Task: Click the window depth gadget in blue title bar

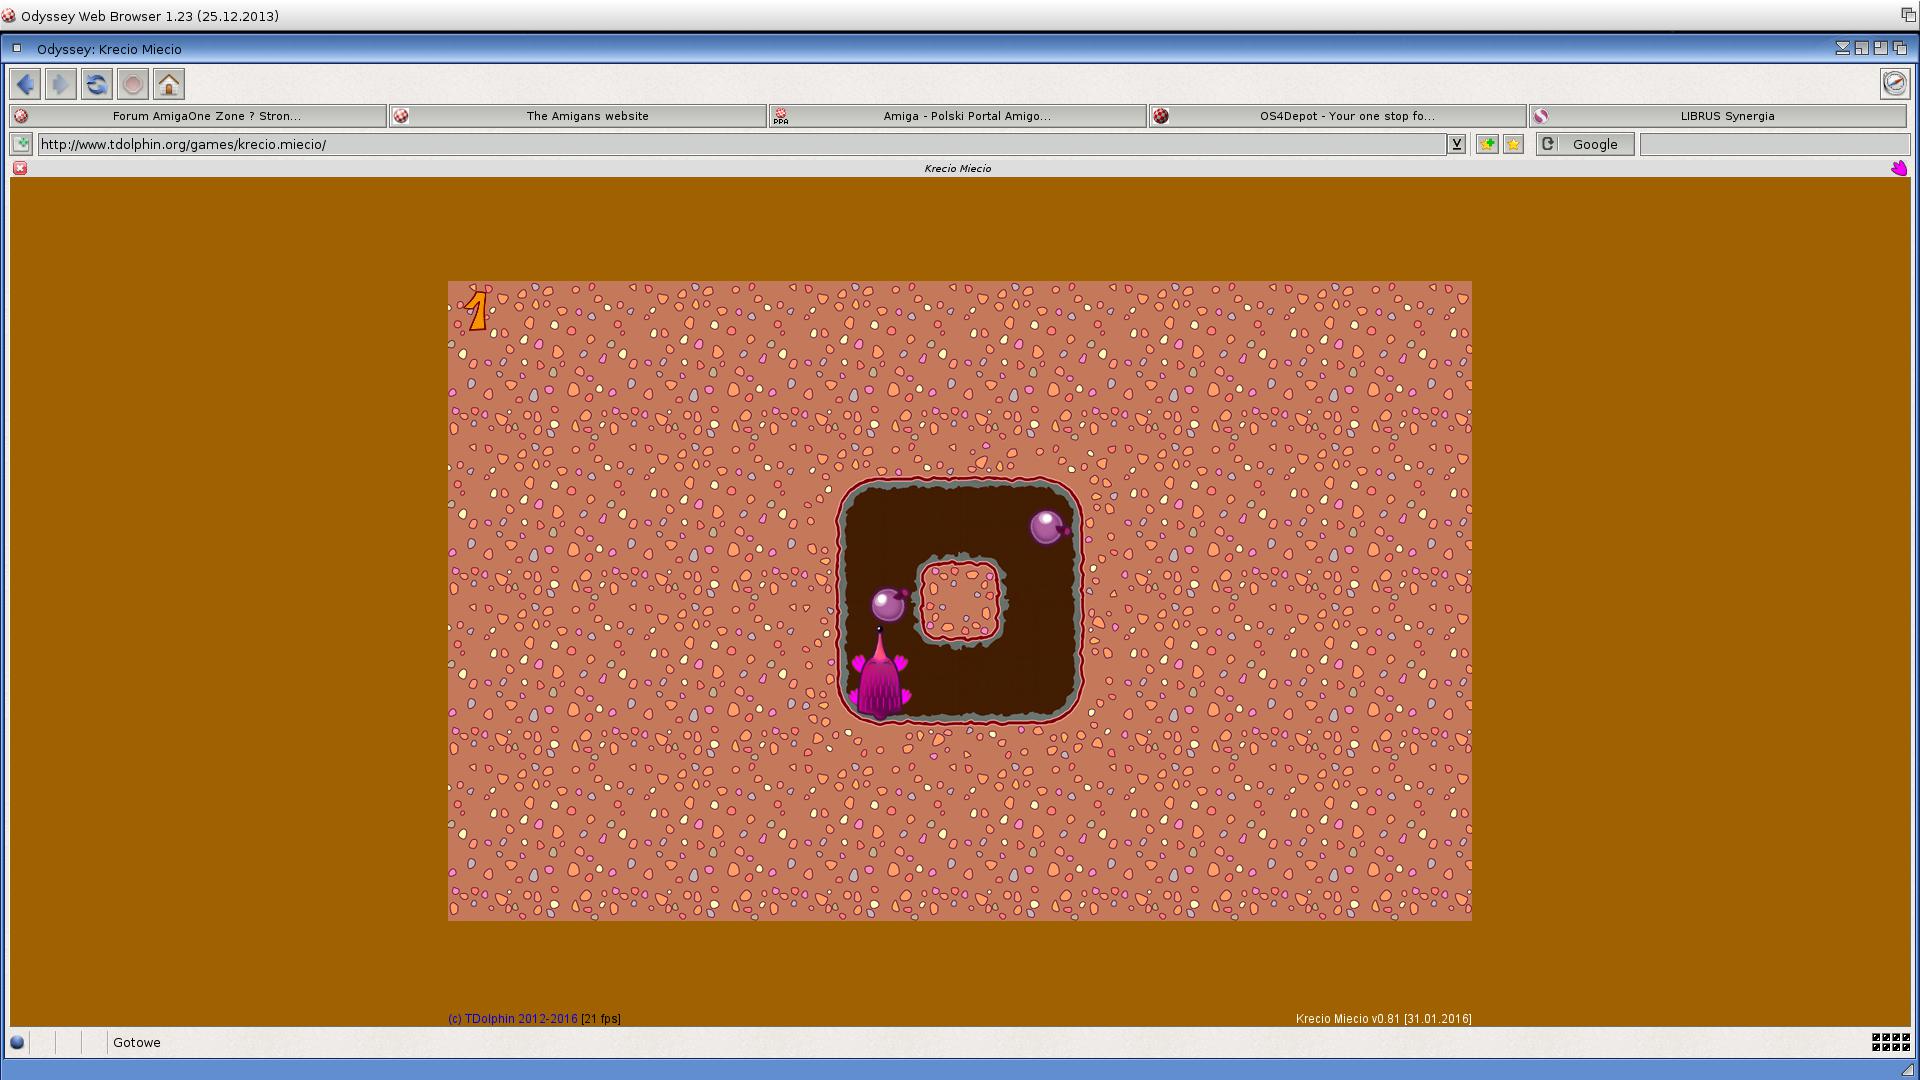Action: (x=1899, y=48)
